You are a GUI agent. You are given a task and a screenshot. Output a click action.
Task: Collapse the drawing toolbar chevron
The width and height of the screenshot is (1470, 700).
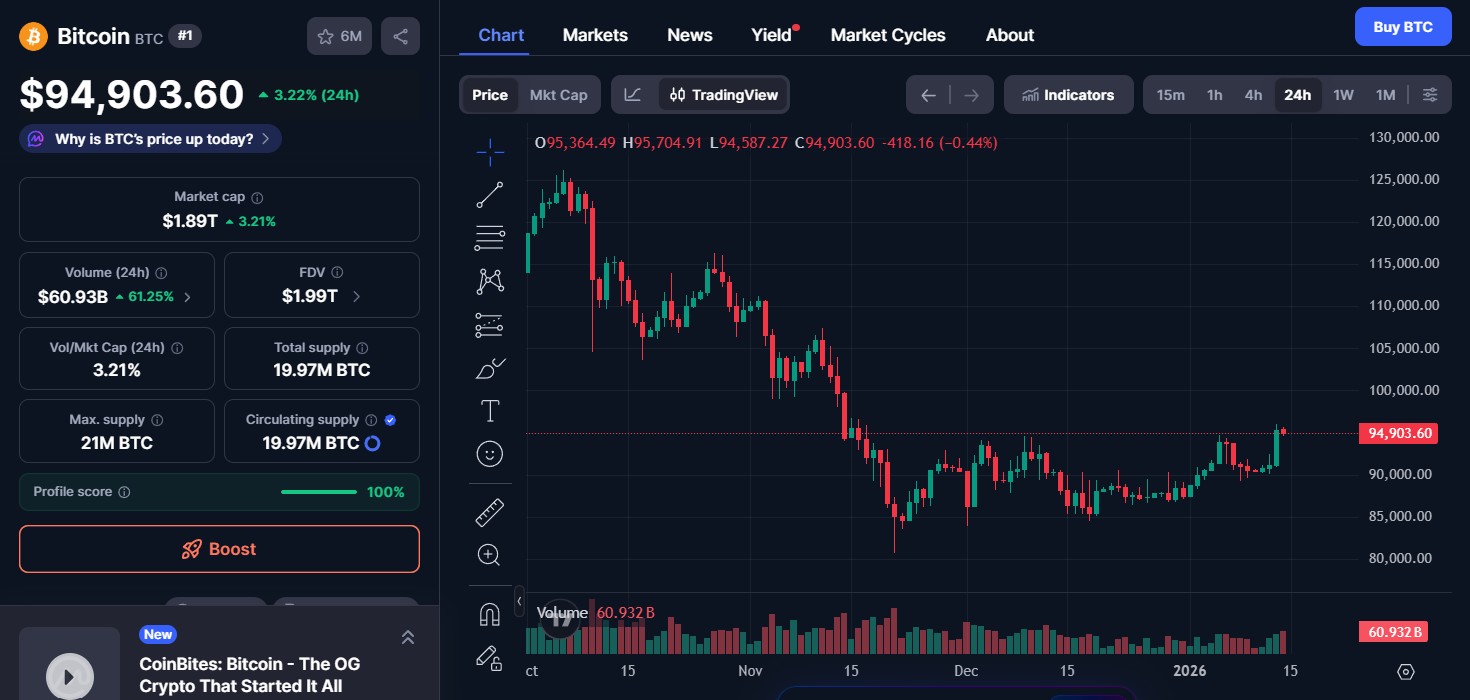pos(519,601)
